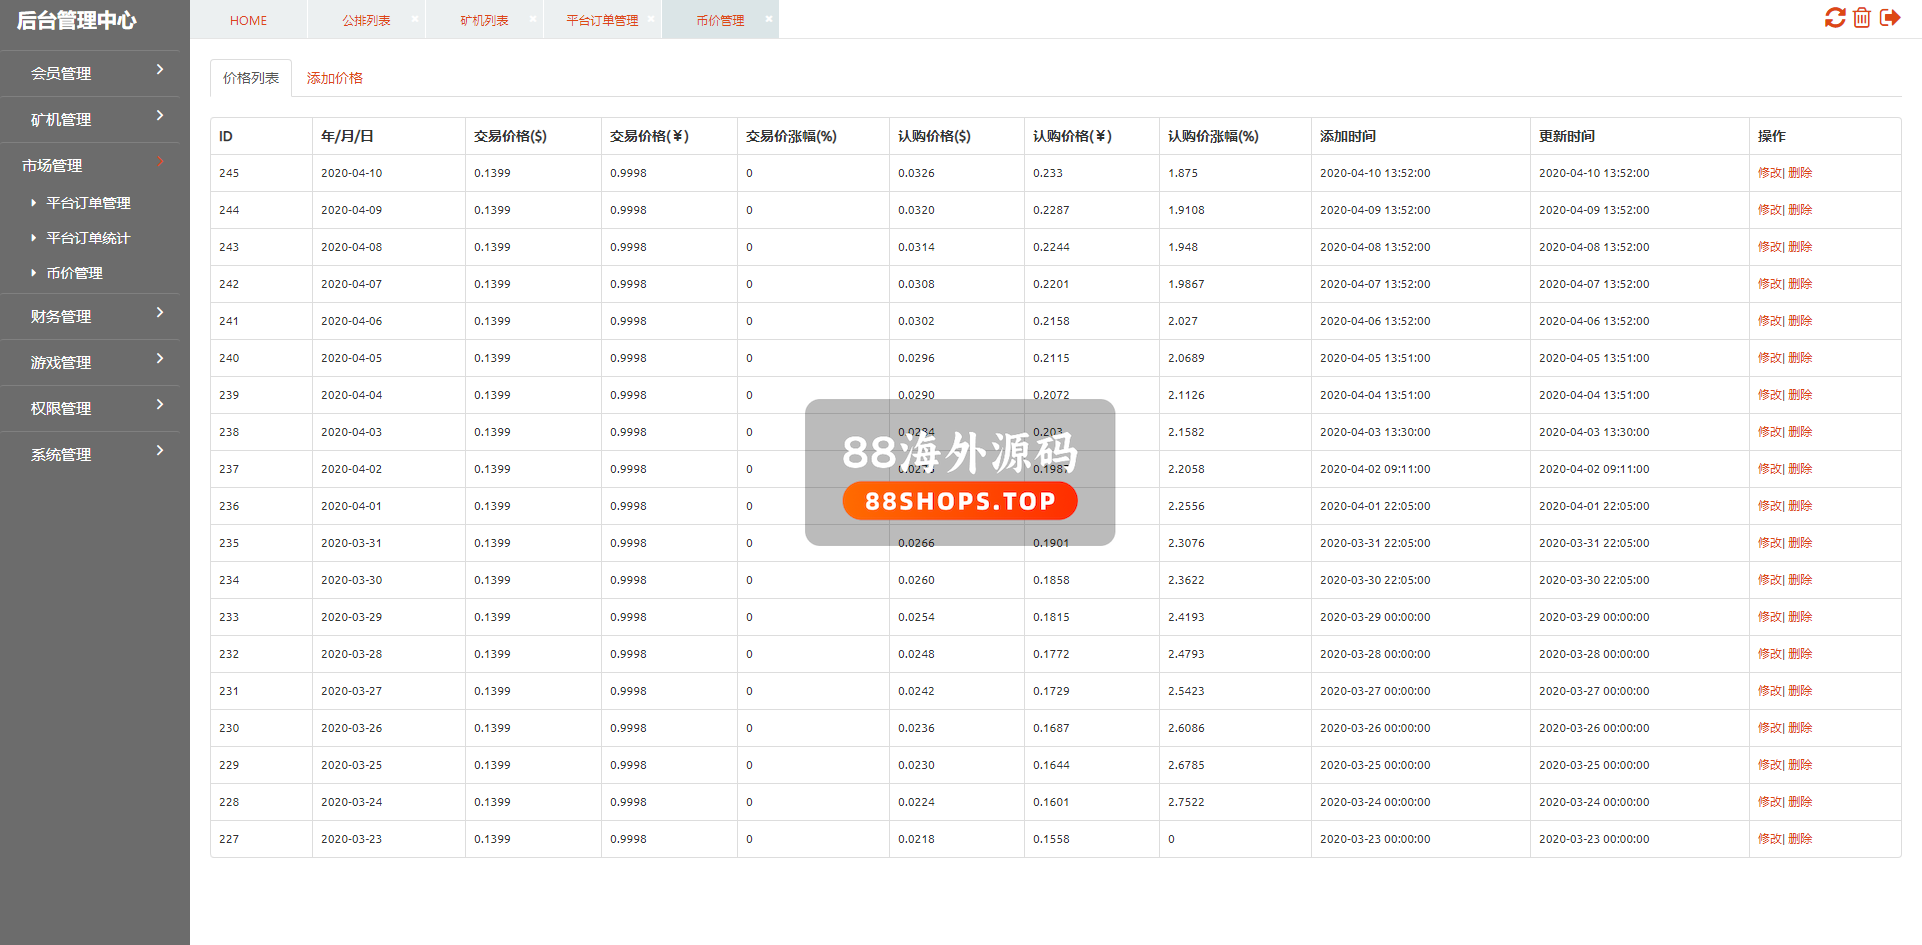
Task: Open 平台订单统计 in the sidebar
Action: (88, 238)
